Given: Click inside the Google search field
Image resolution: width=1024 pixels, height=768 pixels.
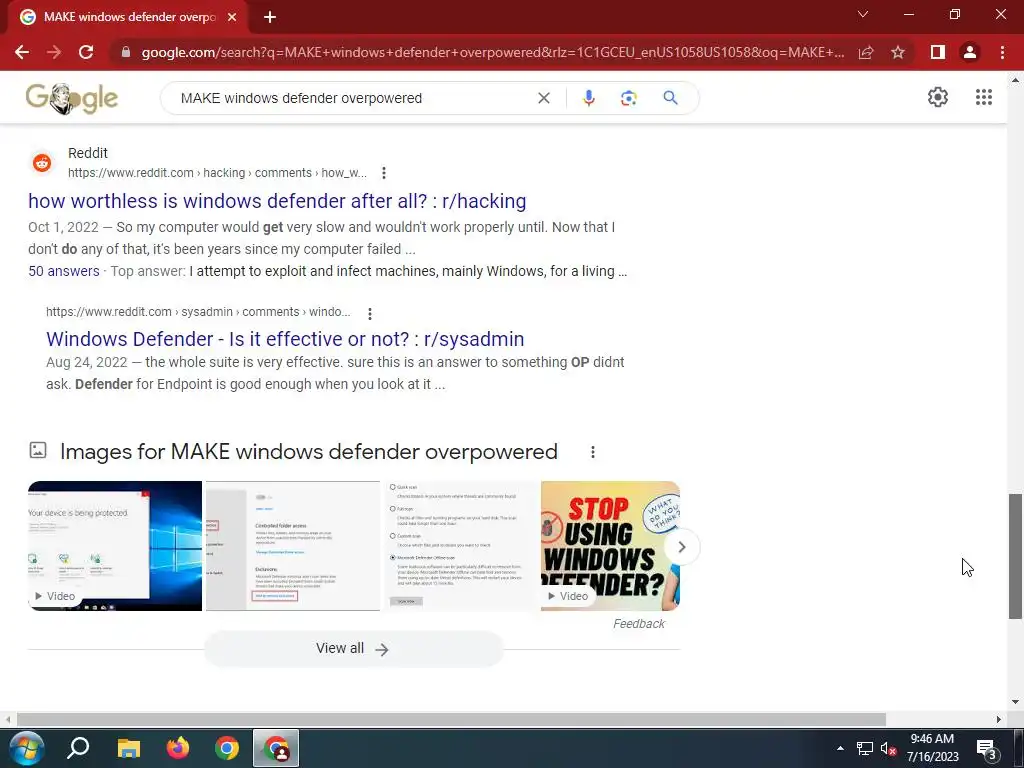Looking at the screenshot, I should (353, 98).
